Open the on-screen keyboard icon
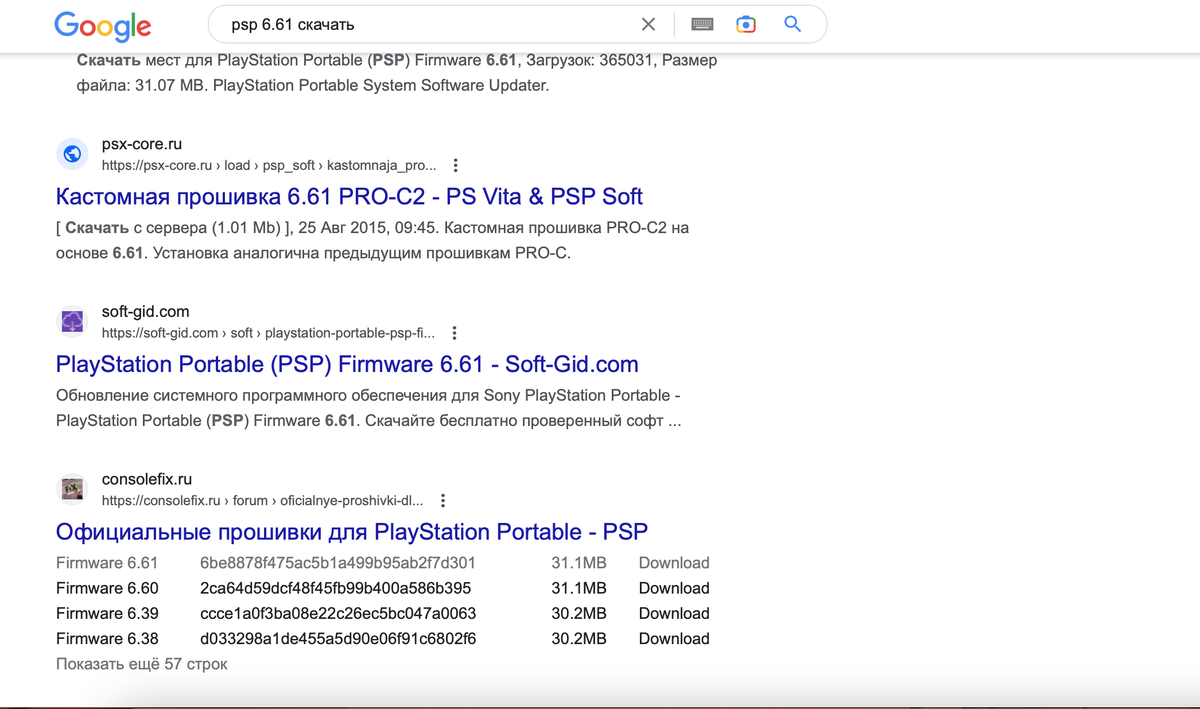The height and width of the screenshot is (709, 1200). [702, 24]
